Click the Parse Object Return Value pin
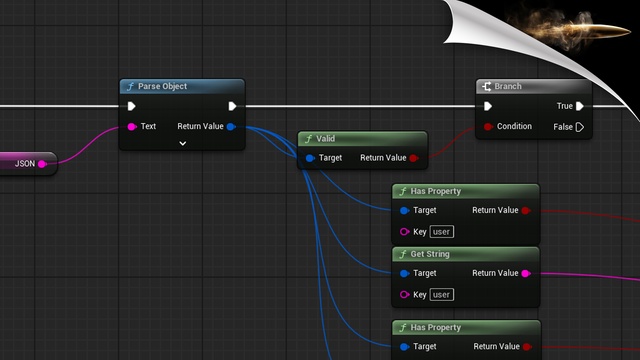Image resolution: width=640 pixels, height=360 pixels. (231, 127)
